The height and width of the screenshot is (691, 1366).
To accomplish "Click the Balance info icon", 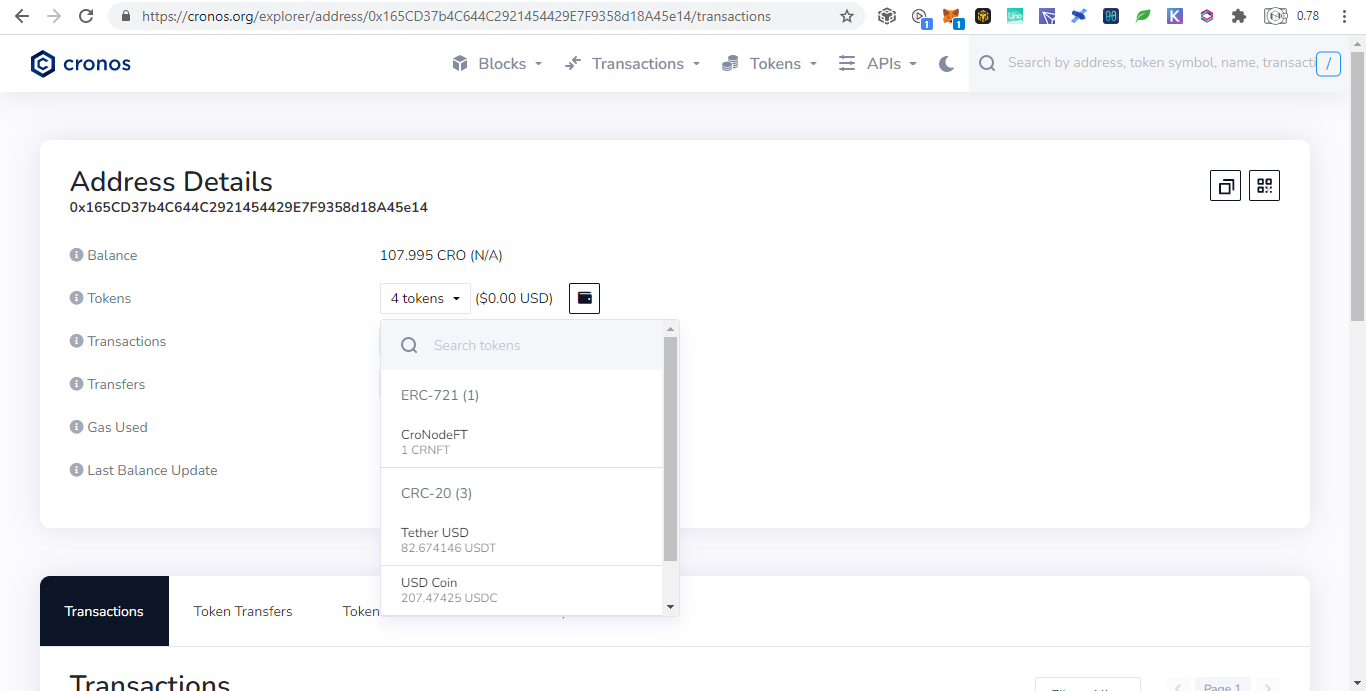I will 76,255.
